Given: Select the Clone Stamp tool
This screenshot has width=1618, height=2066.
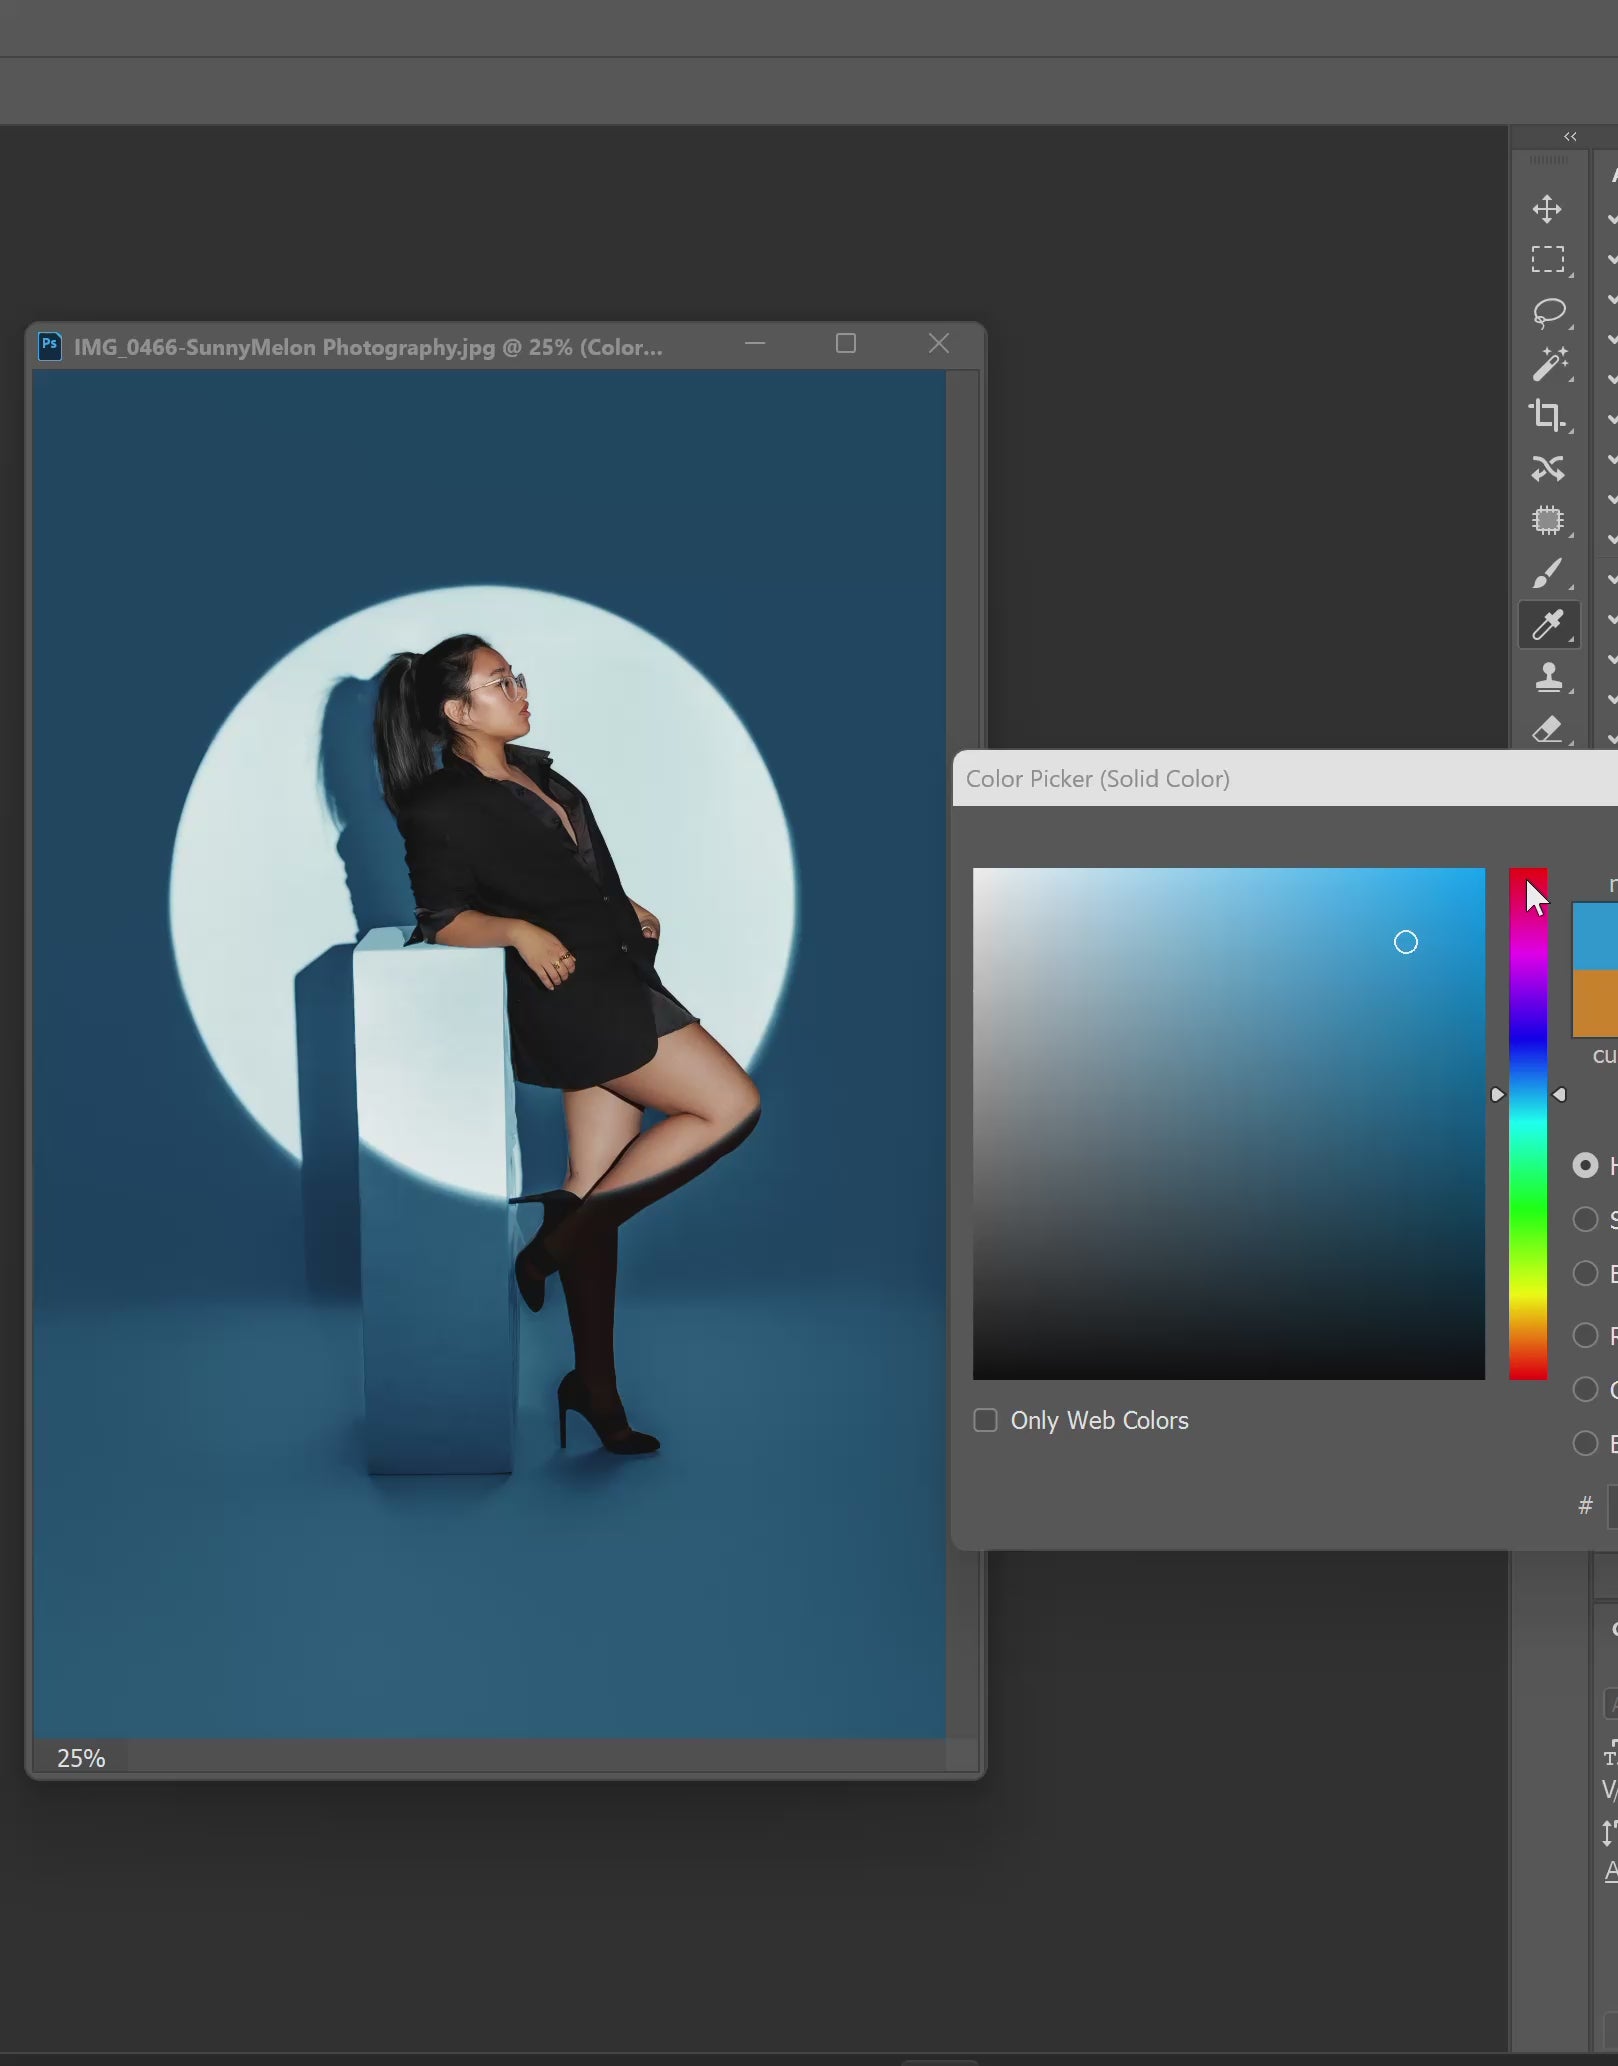Looking at the screenshot, I should (1547, 678).
